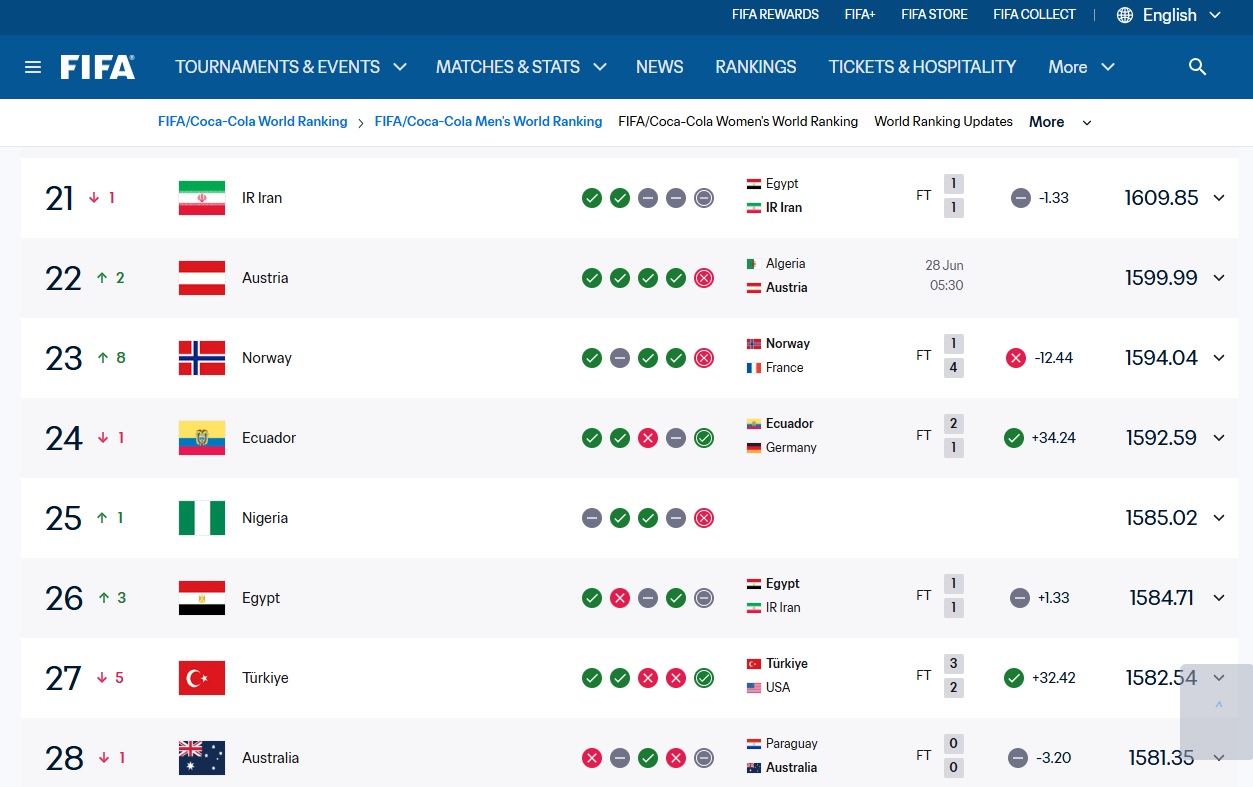Click the rank number 21
Screen dimensions: 1253x787
(x=60, y=198)
